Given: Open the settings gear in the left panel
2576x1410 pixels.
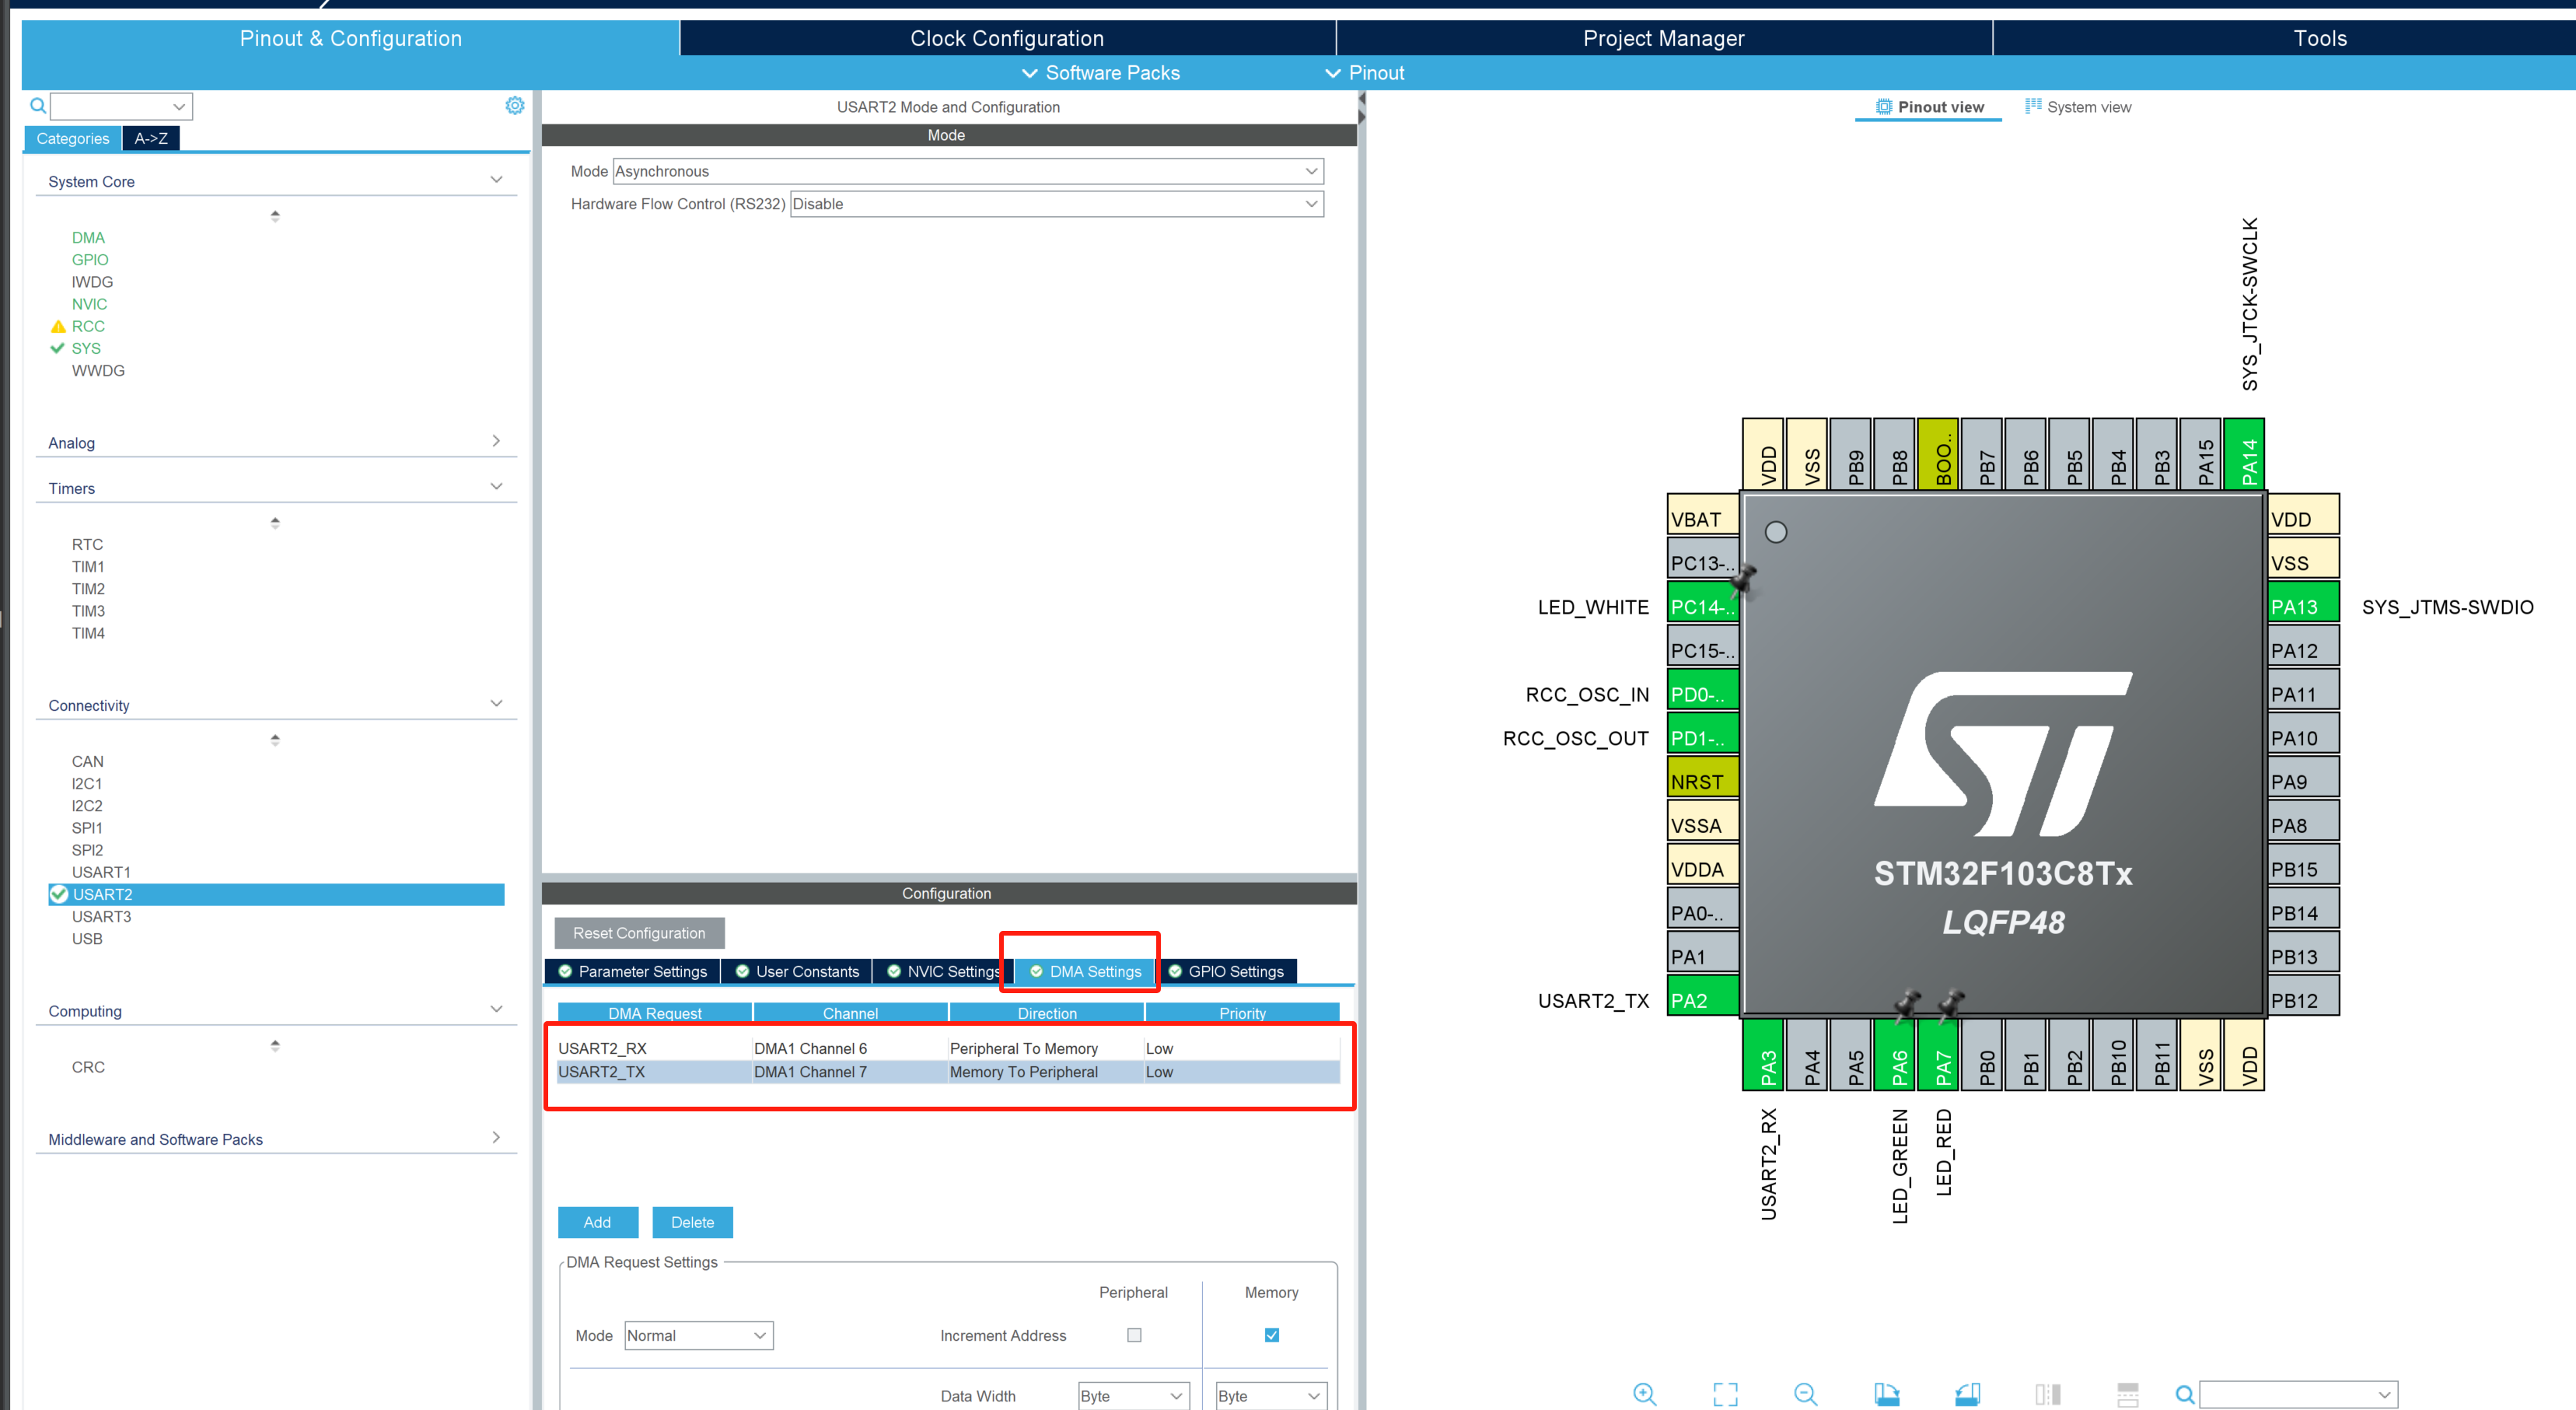Looking at the screenshot, I should pyautogui.click(x=514, y=104).
